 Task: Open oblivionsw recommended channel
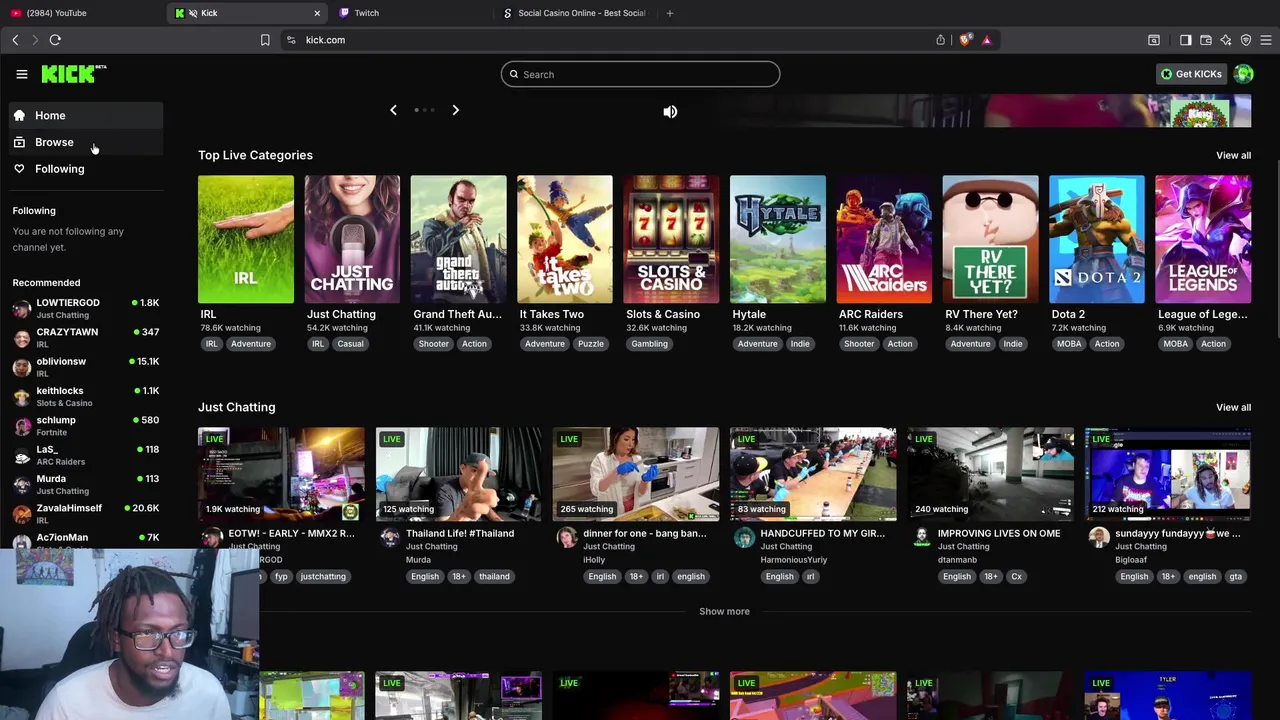pos(85,367)
